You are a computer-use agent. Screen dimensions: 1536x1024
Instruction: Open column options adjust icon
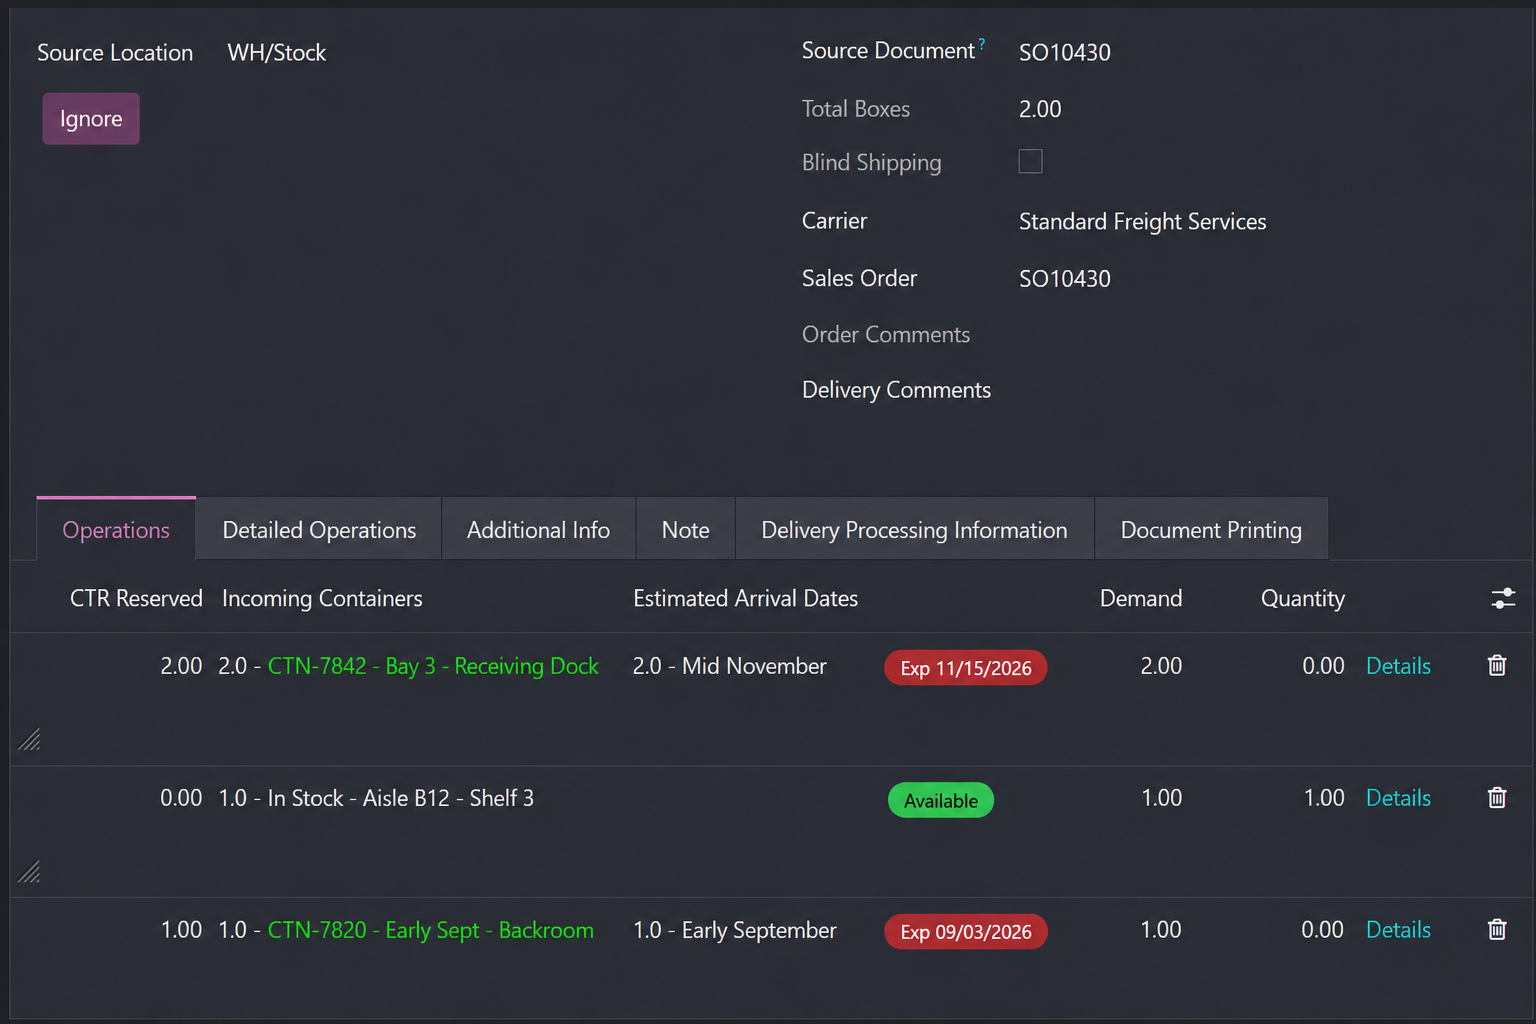click(1503, 598)
